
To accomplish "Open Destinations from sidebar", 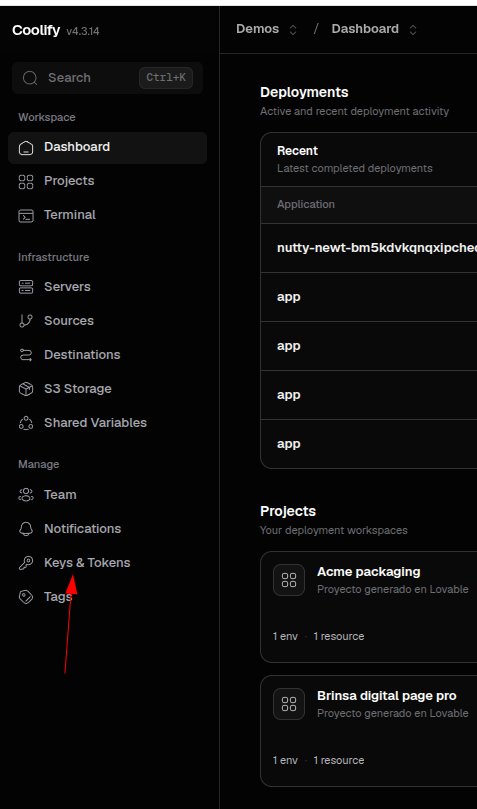I will pyautogui.click(x=107, y=355).
